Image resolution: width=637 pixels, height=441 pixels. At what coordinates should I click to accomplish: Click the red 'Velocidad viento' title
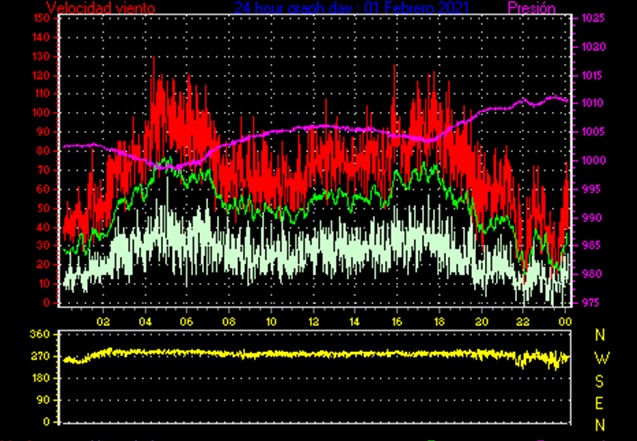click(100, 8)
